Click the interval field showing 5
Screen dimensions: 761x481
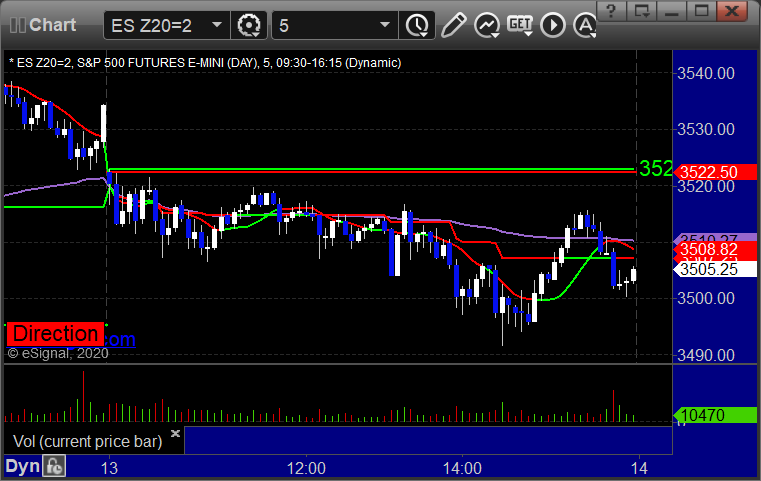[335, 25]
